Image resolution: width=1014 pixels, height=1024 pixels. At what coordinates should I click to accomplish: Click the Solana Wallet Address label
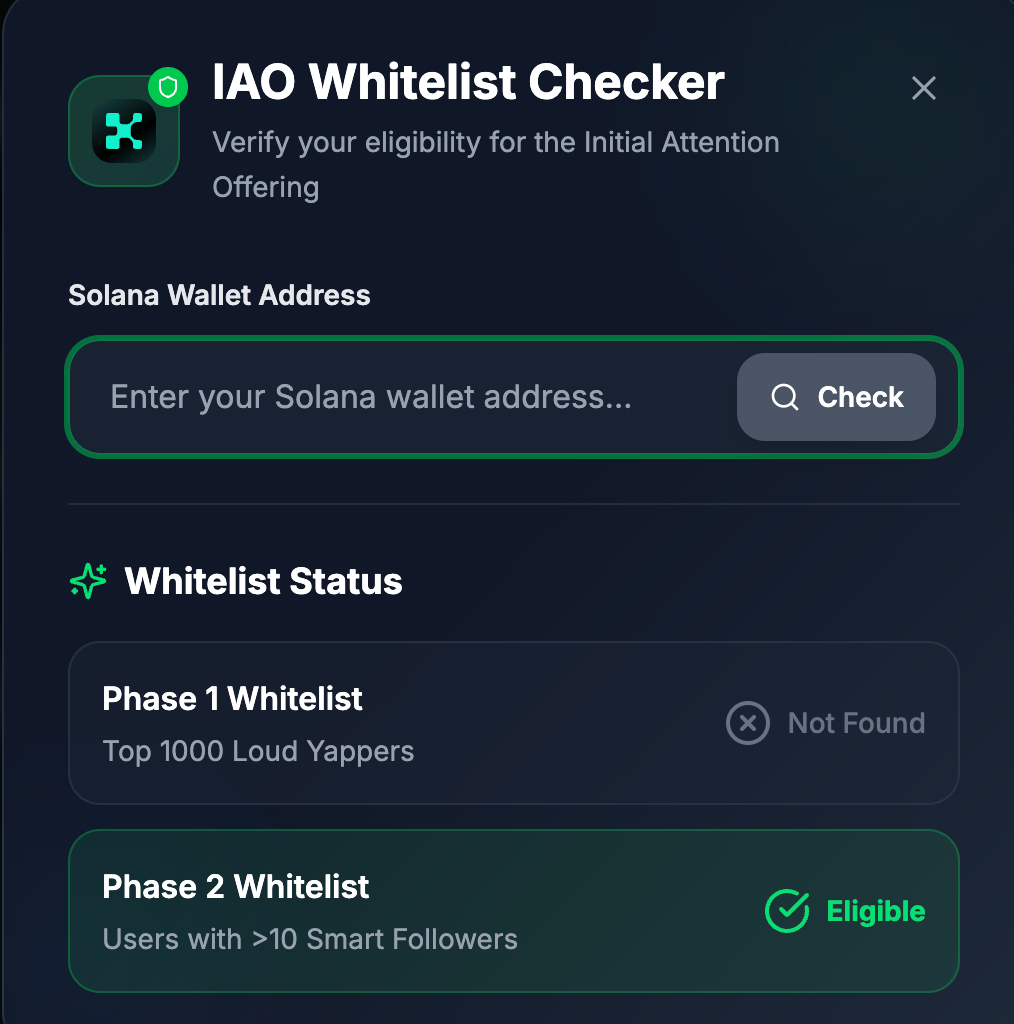pyautogui.click(x=219, y=295)
